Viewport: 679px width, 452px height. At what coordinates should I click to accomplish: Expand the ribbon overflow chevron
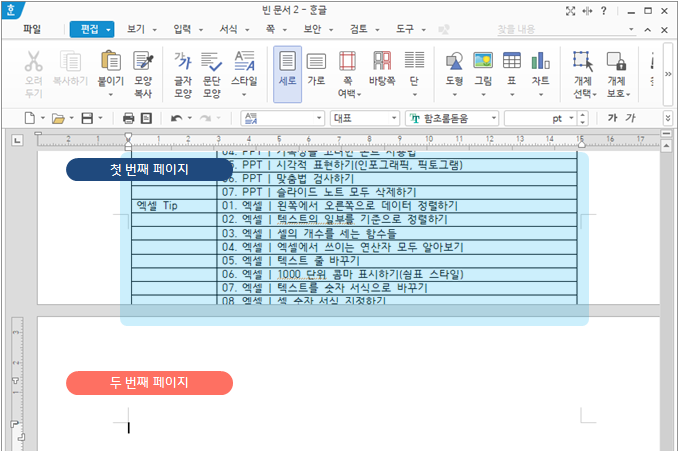pyautogui.click(x=668, y=74)
